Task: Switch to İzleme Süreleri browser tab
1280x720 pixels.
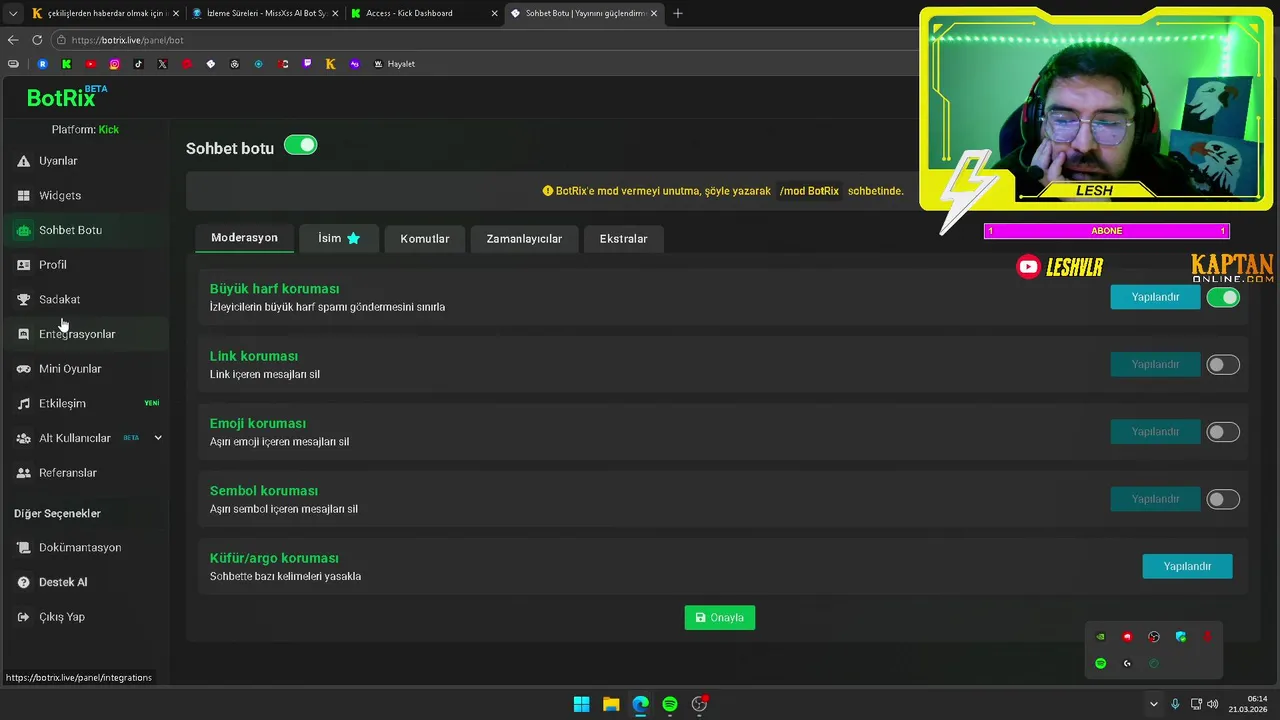Action: pyautogui.click(x=264, y=13)
